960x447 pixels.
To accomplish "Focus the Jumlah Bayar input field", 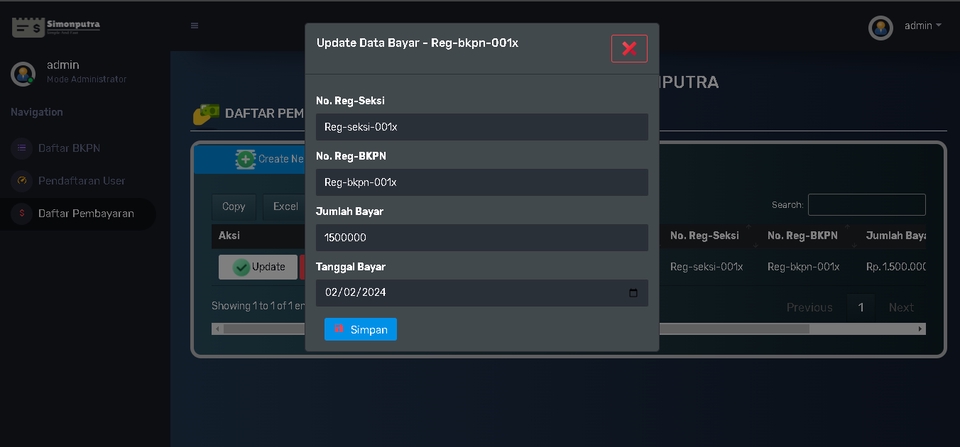I will click(482, 238).
